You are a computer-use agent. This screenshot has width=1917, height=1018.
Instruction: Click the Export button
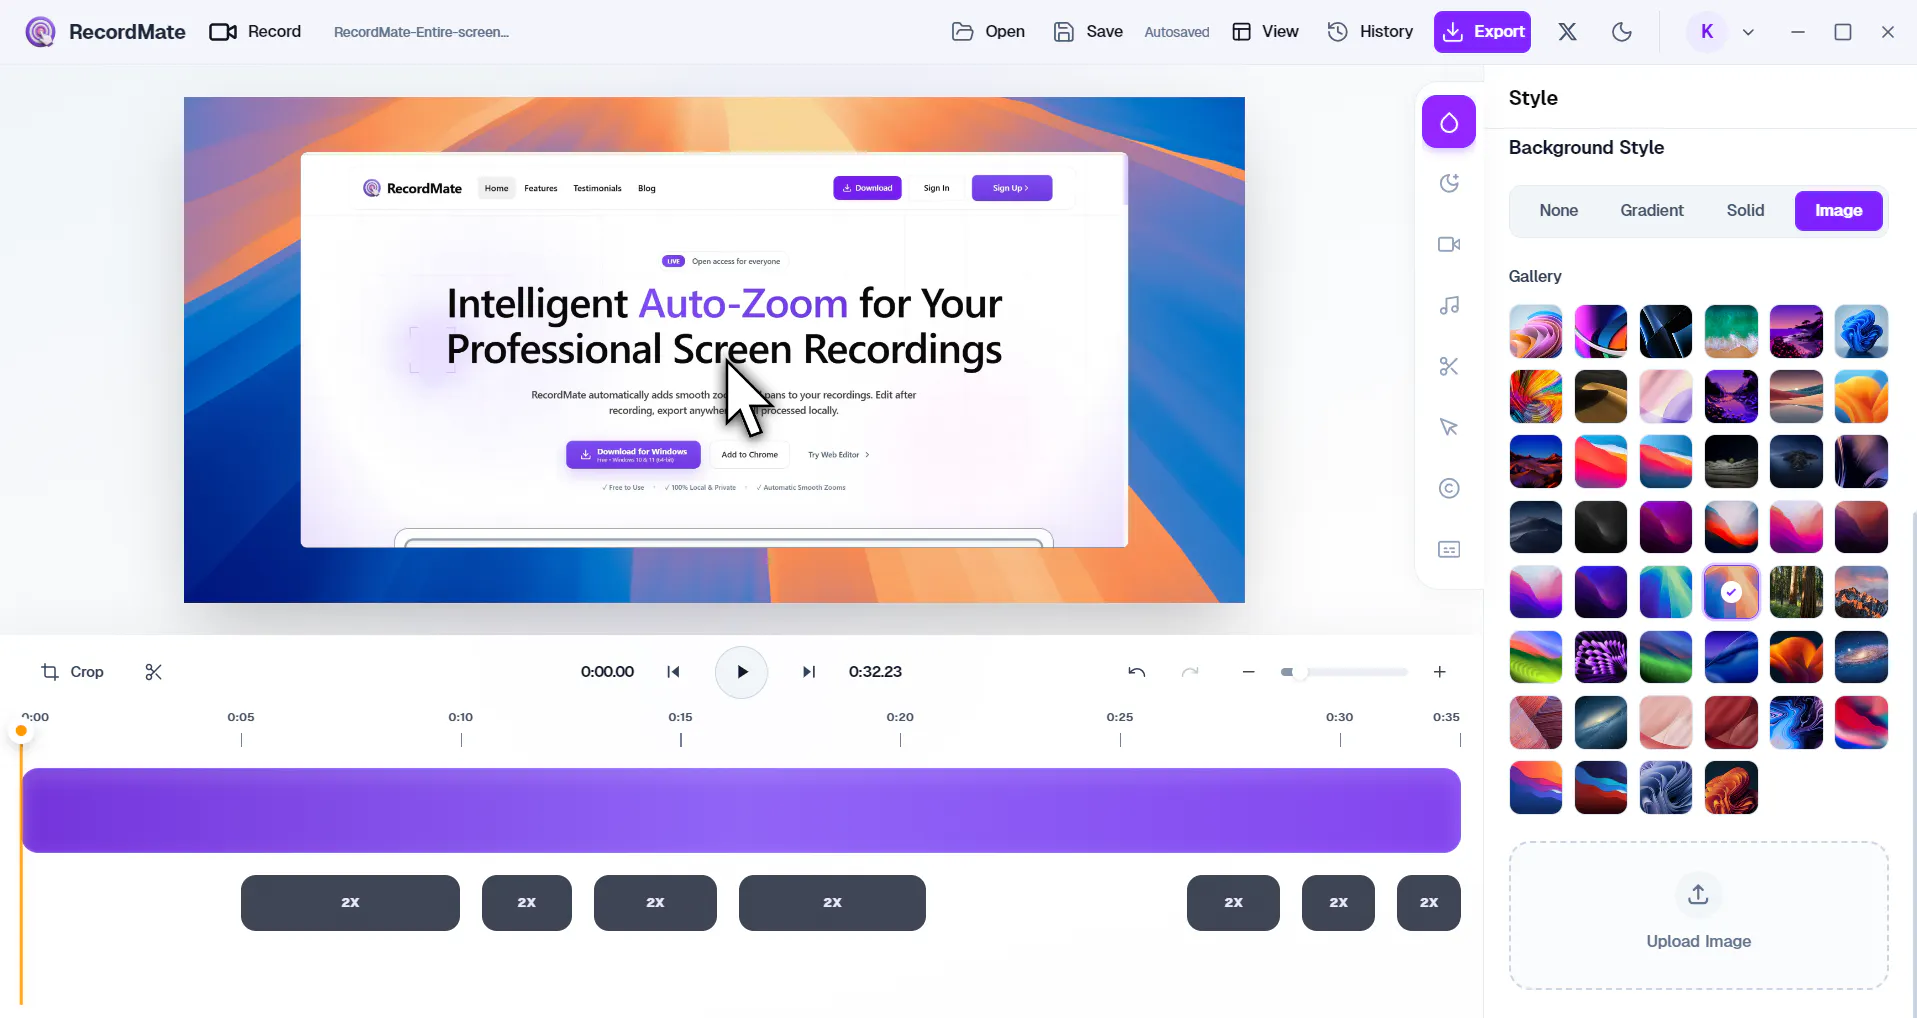tap(1482, 32)
